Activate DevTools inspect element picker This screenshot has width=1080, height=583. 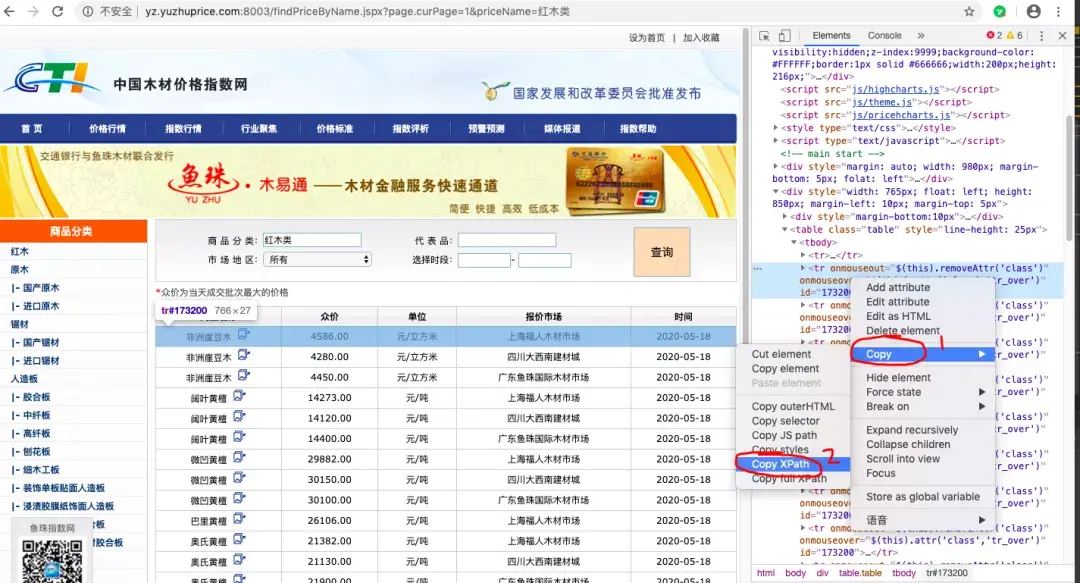point(764,36)
